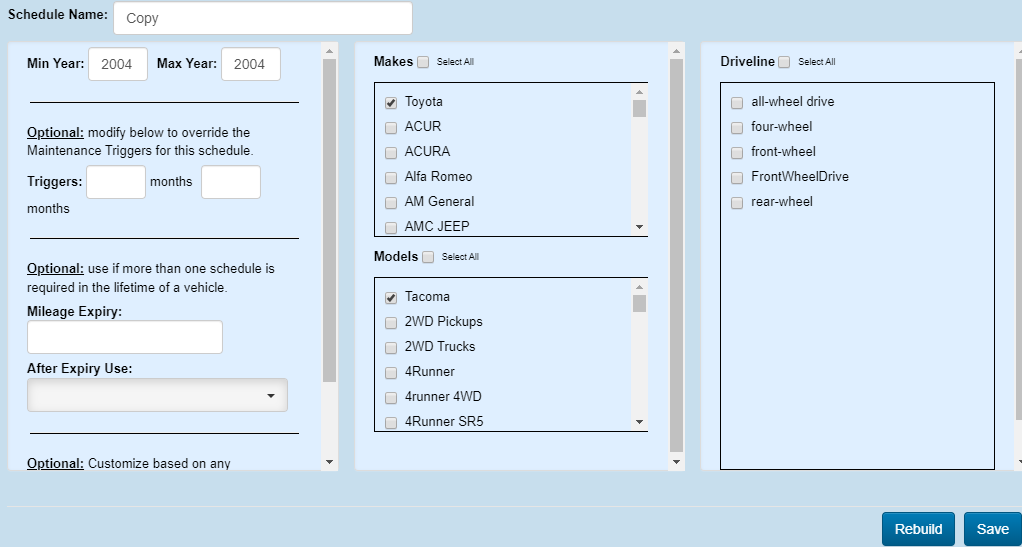Select the Mileage Expiry input field

pyautogui.click(x=125, y=337)
